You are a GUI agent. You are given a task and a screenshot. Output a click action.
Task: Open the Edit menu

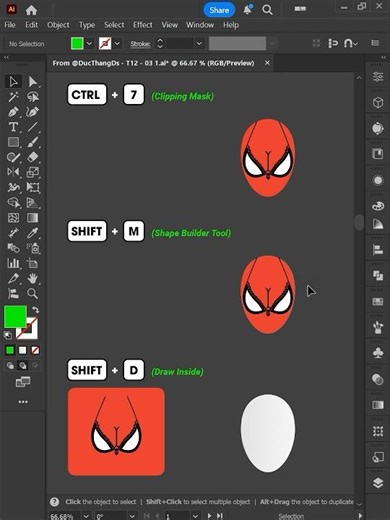pos(31,25)
